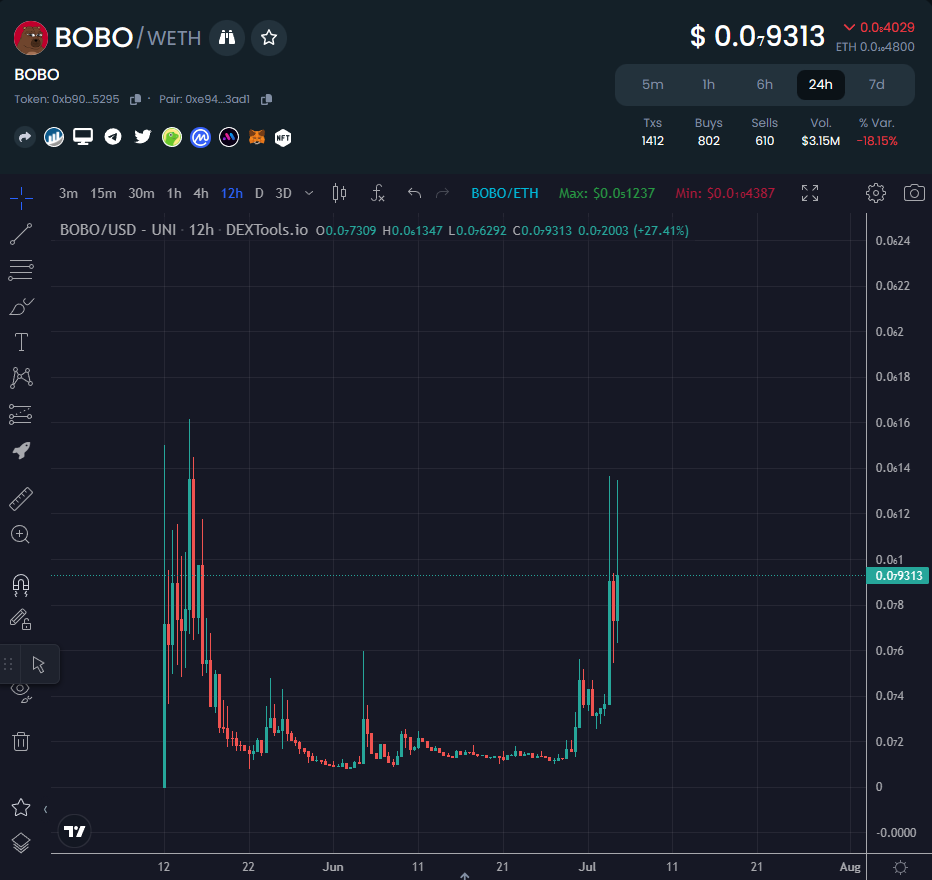
Task: Select the 24h stats period
Action: point(820,84)
